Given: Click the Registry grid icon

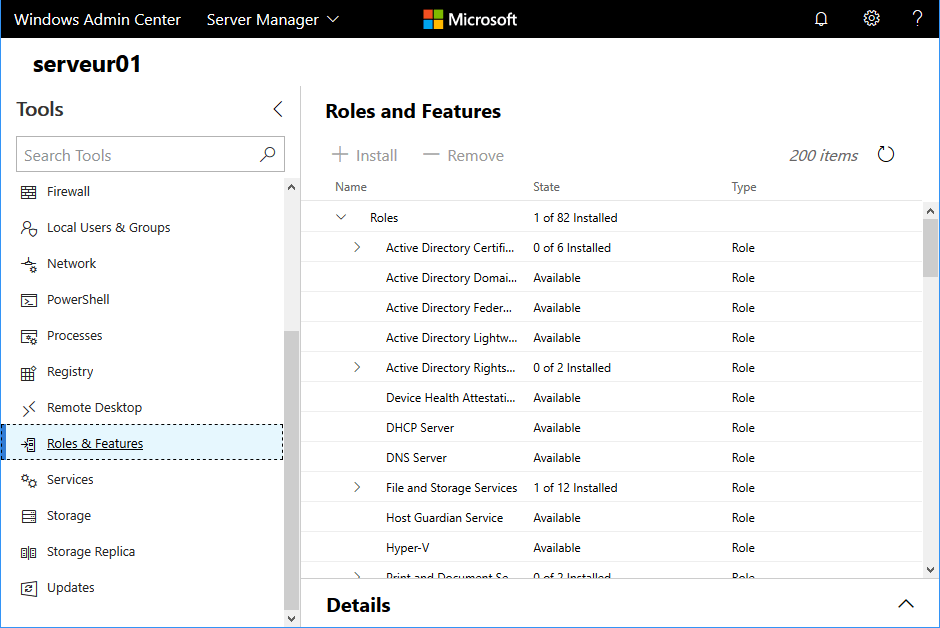Looking at the screenshot, I should click(28, 373).
